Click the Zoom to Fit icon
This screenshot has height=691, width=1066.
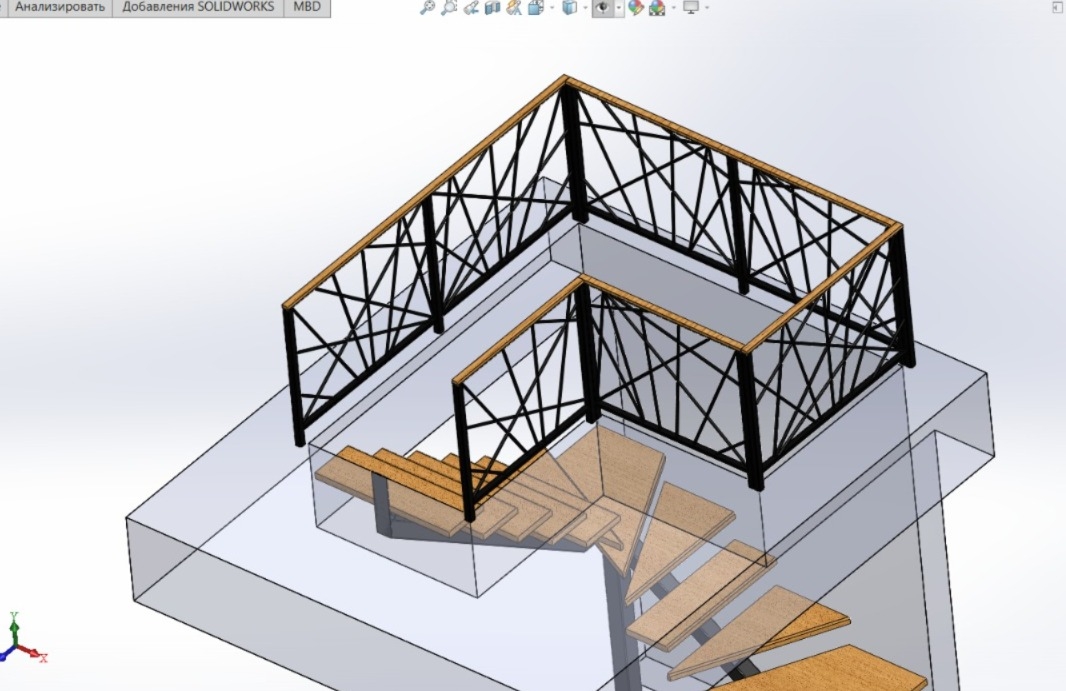pos(427,8)
